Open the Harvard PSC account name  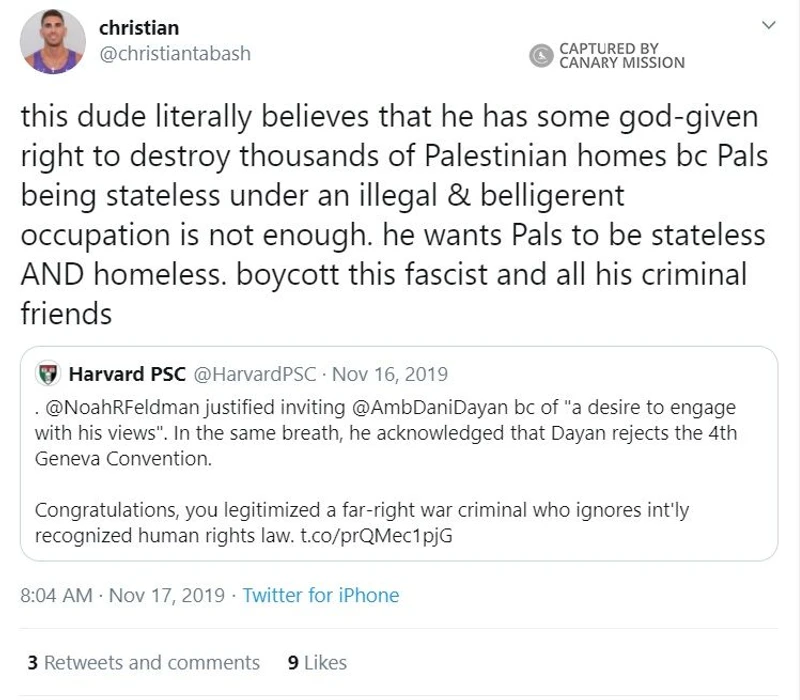coord(127,374)
